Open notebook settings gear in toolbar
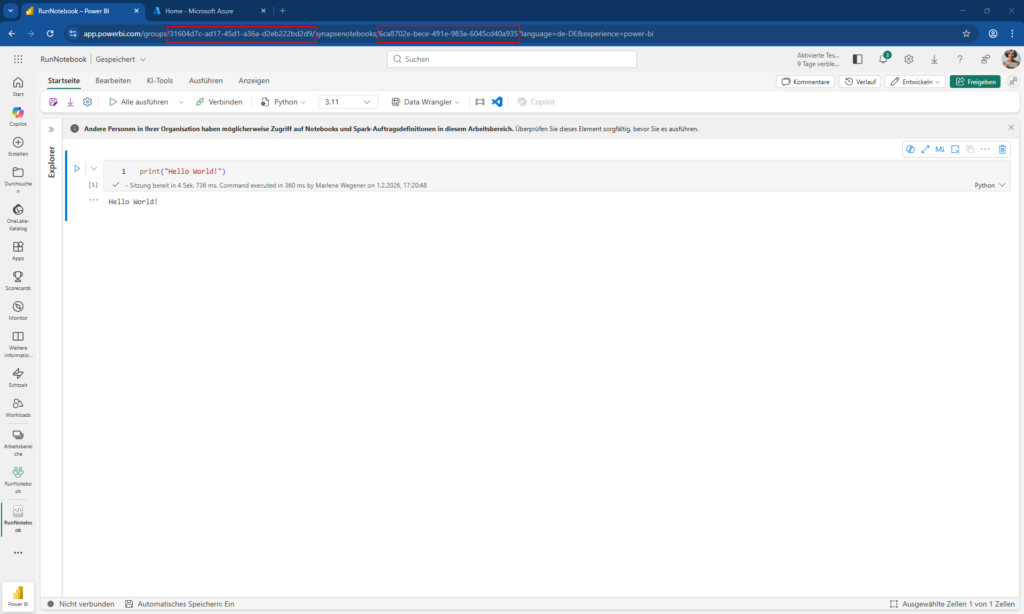The width and height of the screenshot is (1024, 614). tap(86, 101)
